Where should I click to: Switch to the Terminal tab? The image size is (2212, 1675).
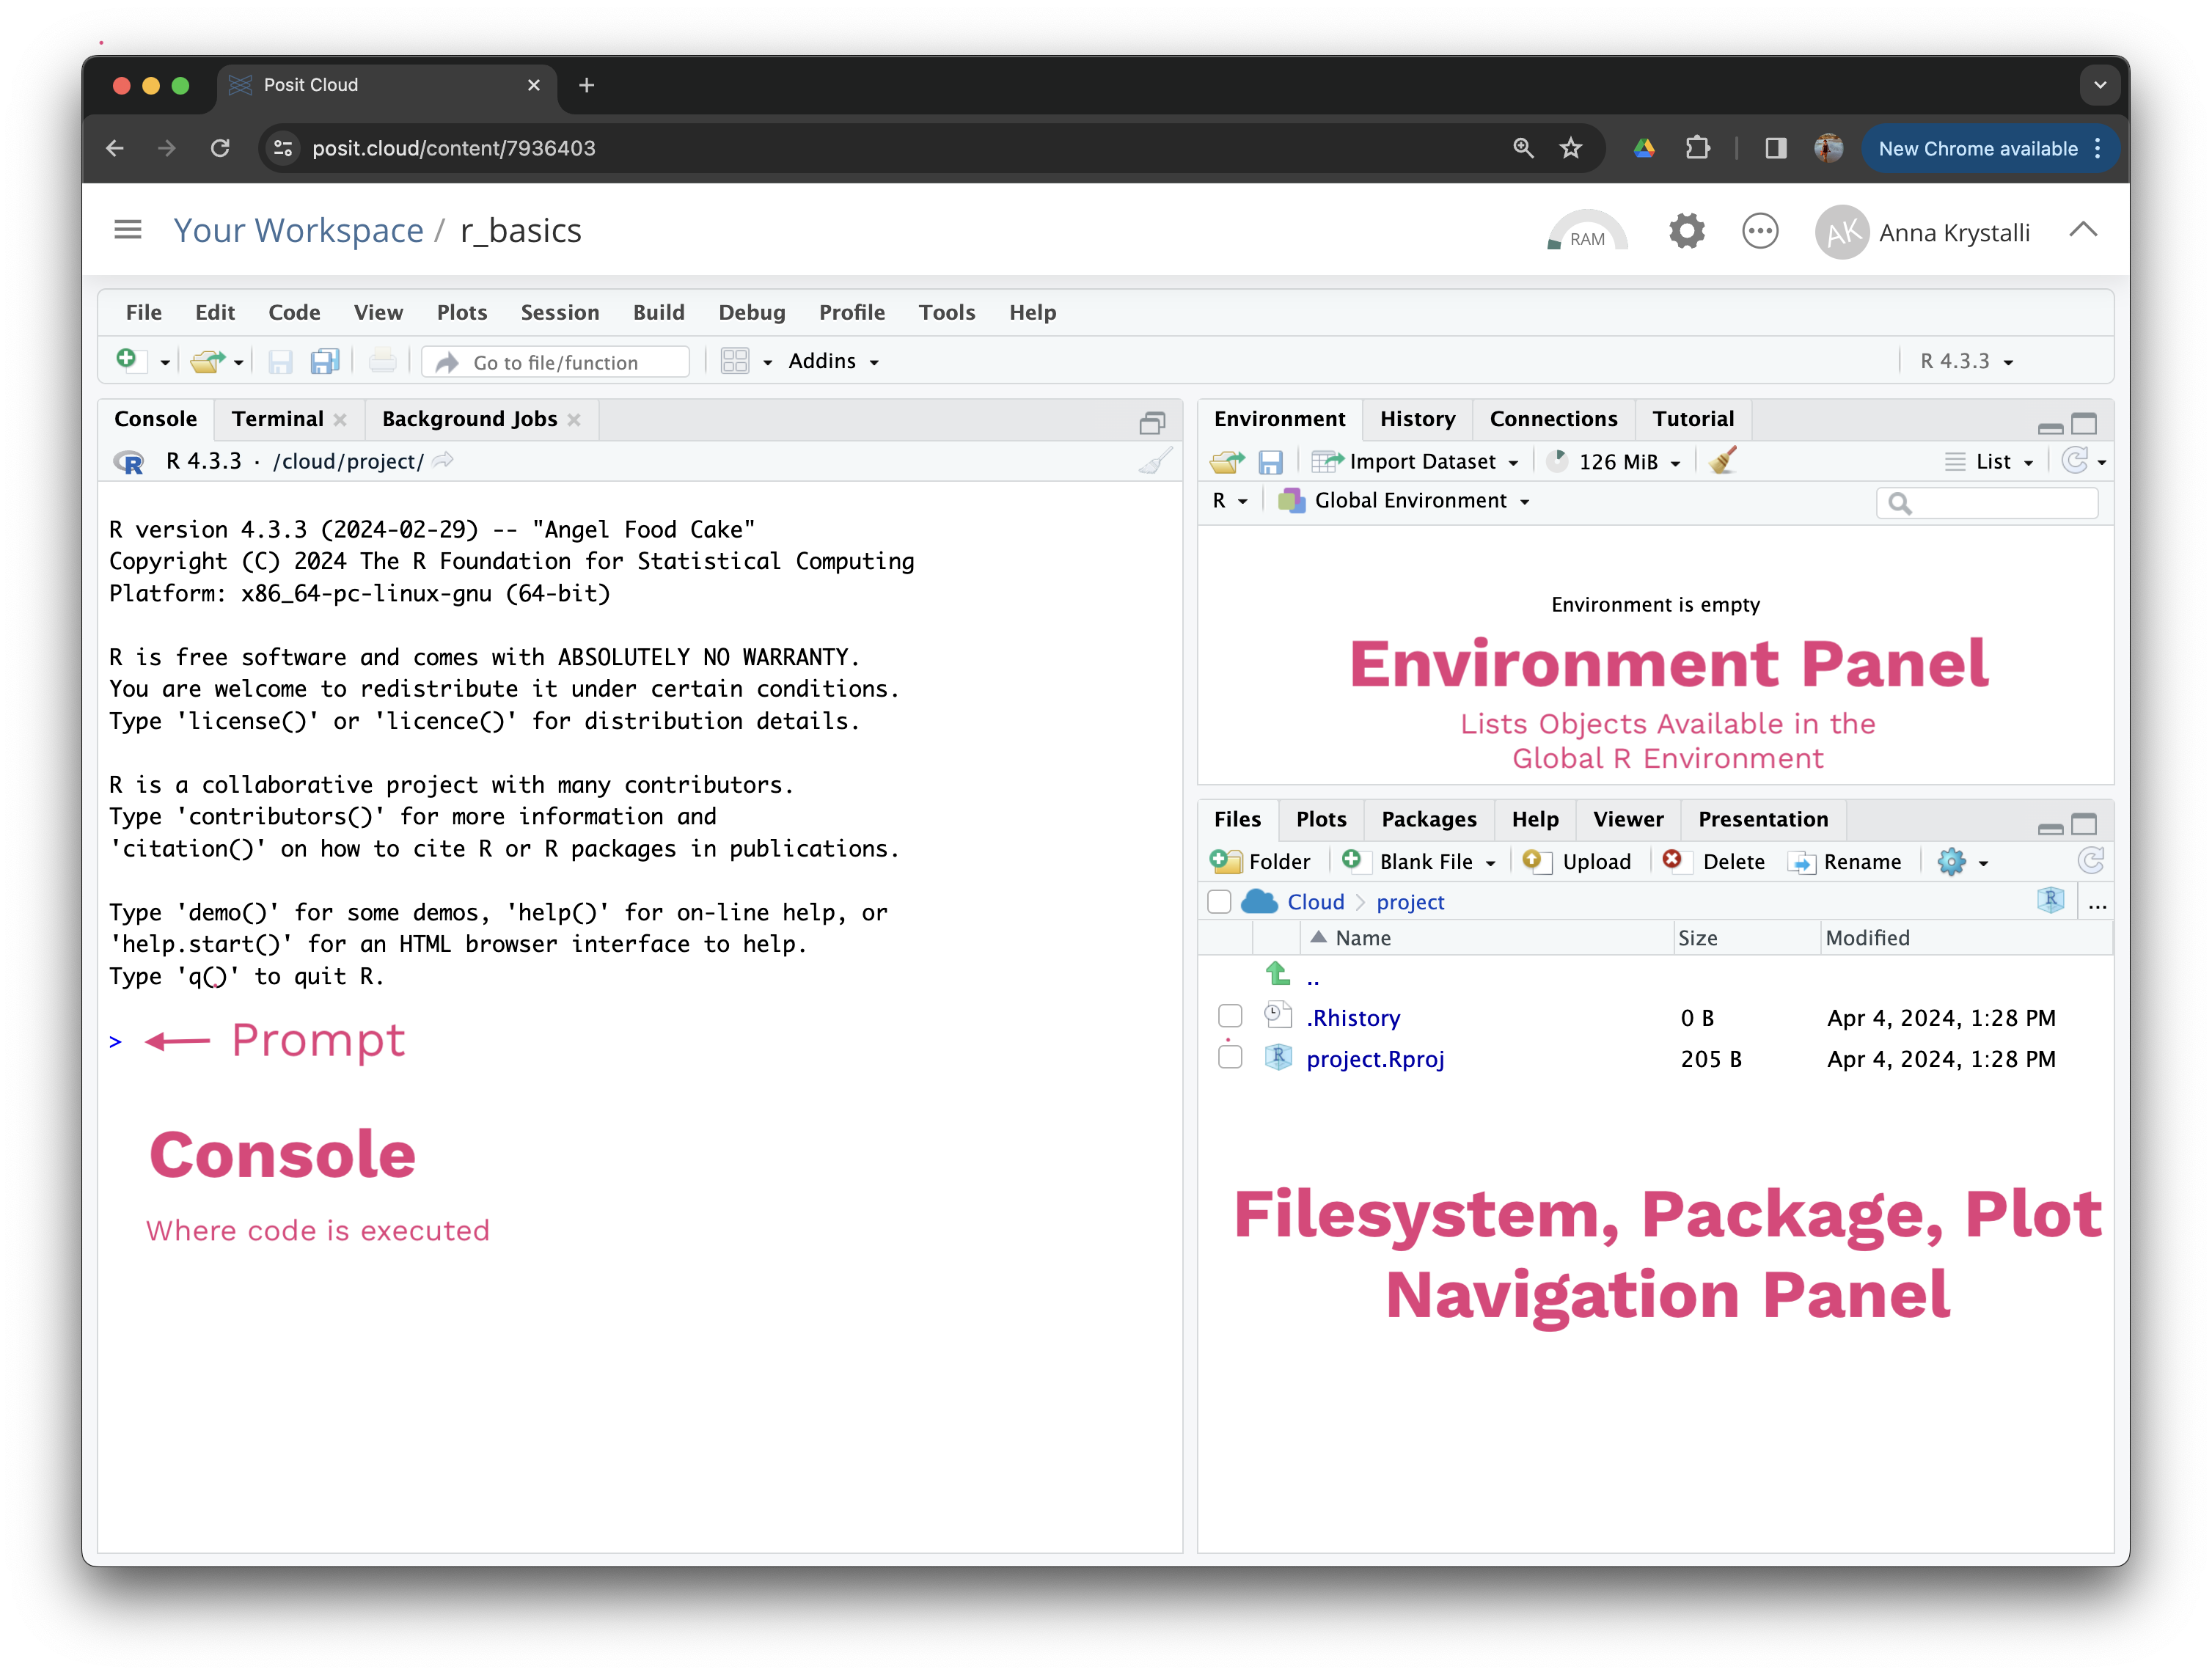coord(277,419)
